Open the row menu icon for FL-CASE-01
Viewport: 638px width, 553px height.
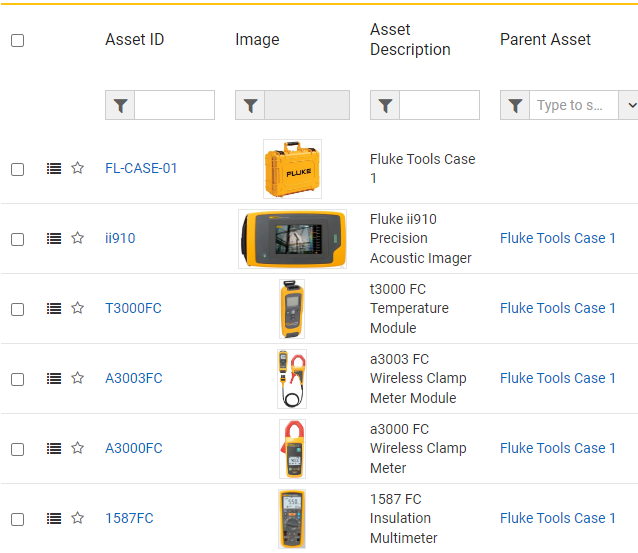tap(54, 168)
